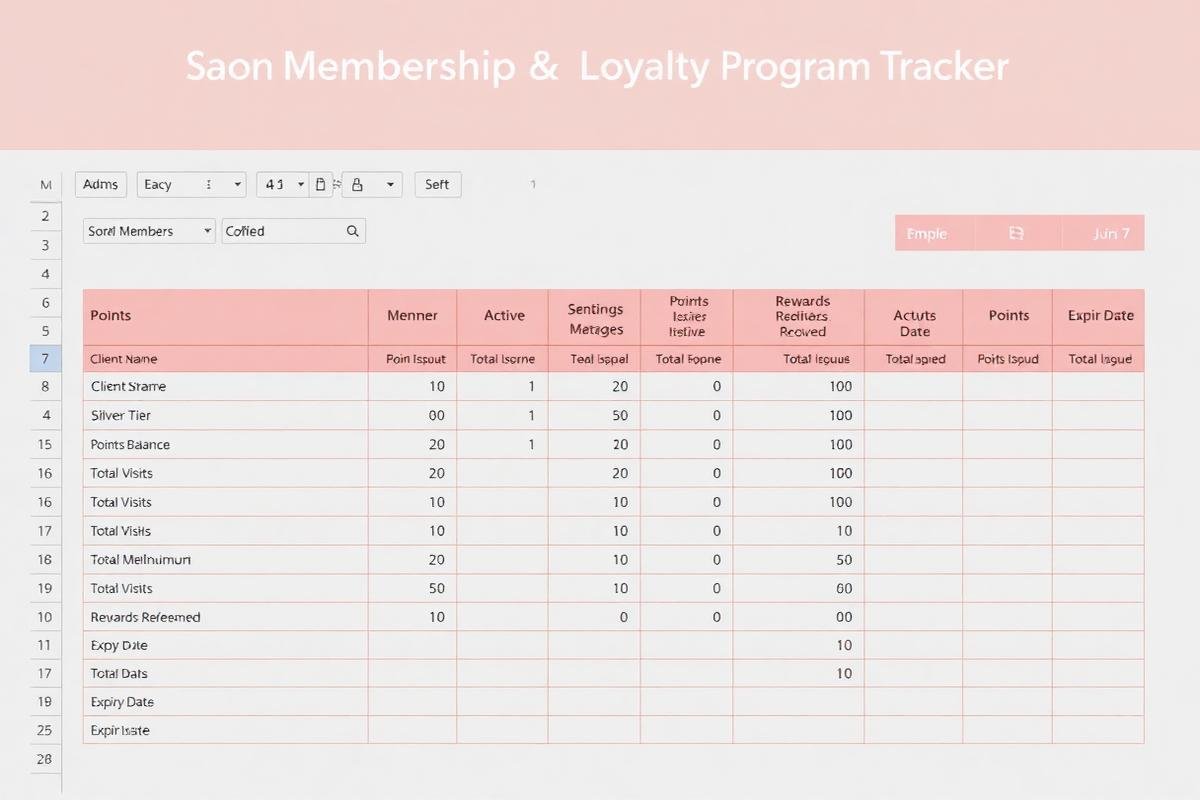The image size is (1200, 800).
Task: Select the Expiry Date row label
Action: [122, 702]
